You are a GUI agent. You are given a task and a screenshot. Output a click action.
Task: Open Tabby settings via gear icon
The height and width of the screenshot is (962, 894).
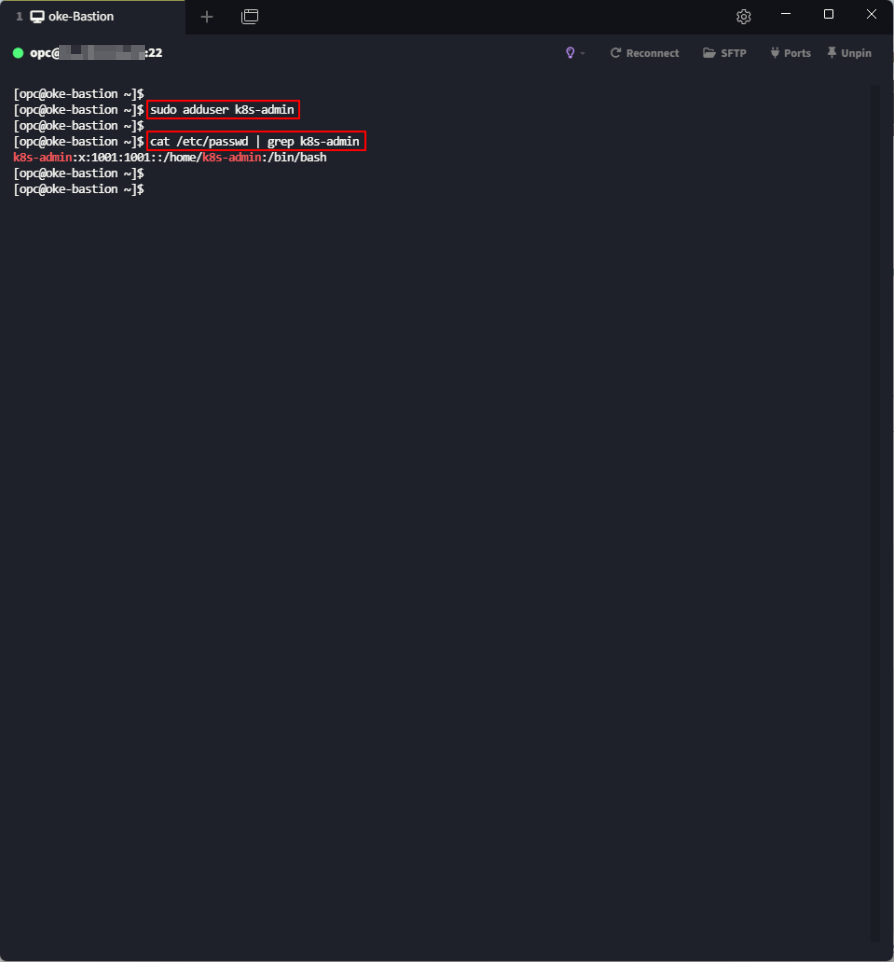tap(743, 16)
